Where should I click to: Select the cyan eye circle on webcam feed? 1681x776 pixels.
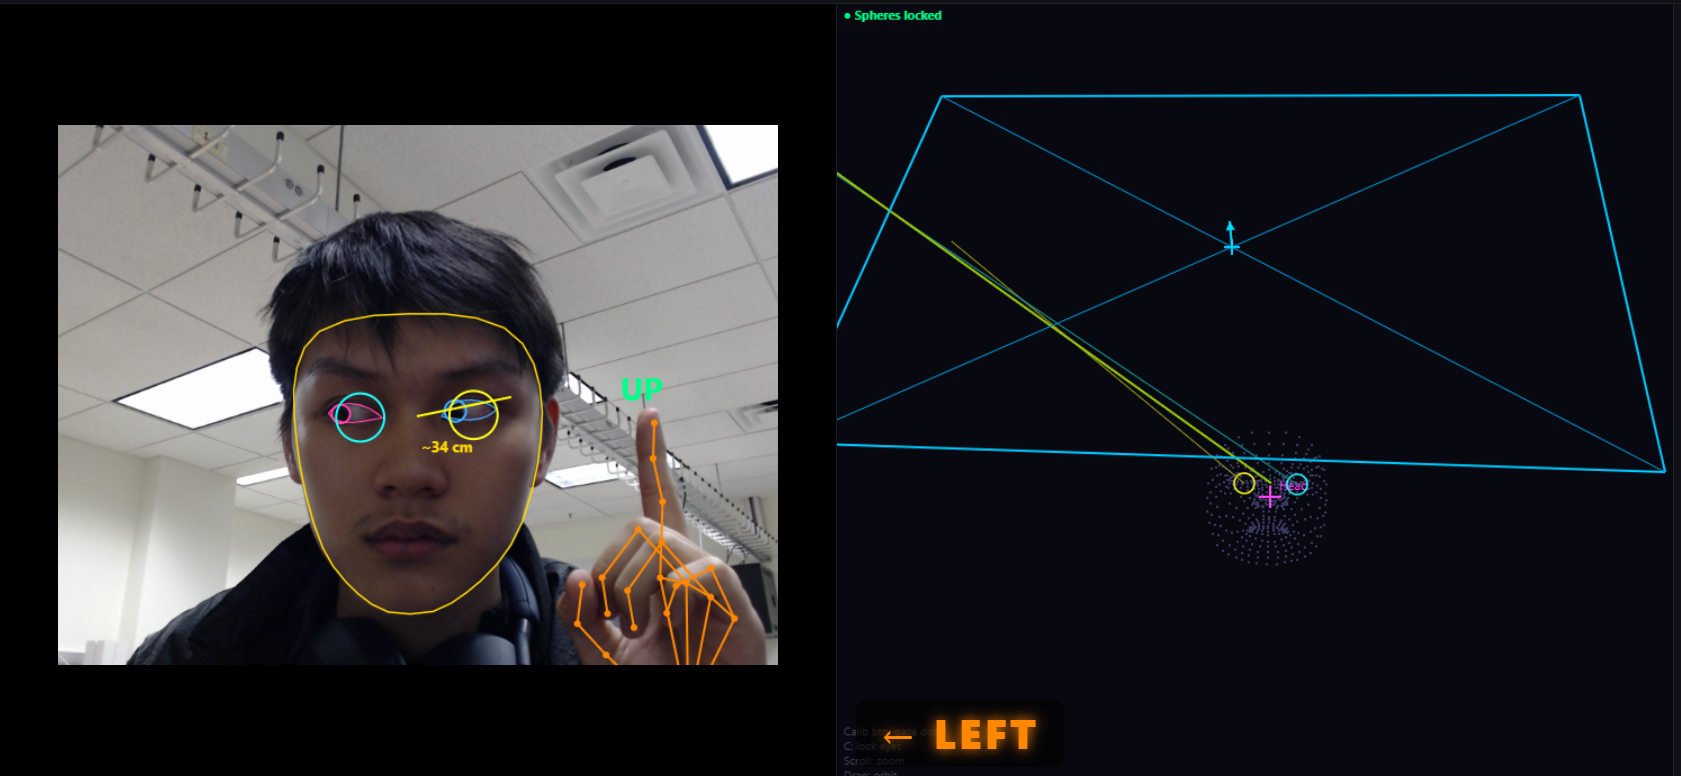[360, 417]
